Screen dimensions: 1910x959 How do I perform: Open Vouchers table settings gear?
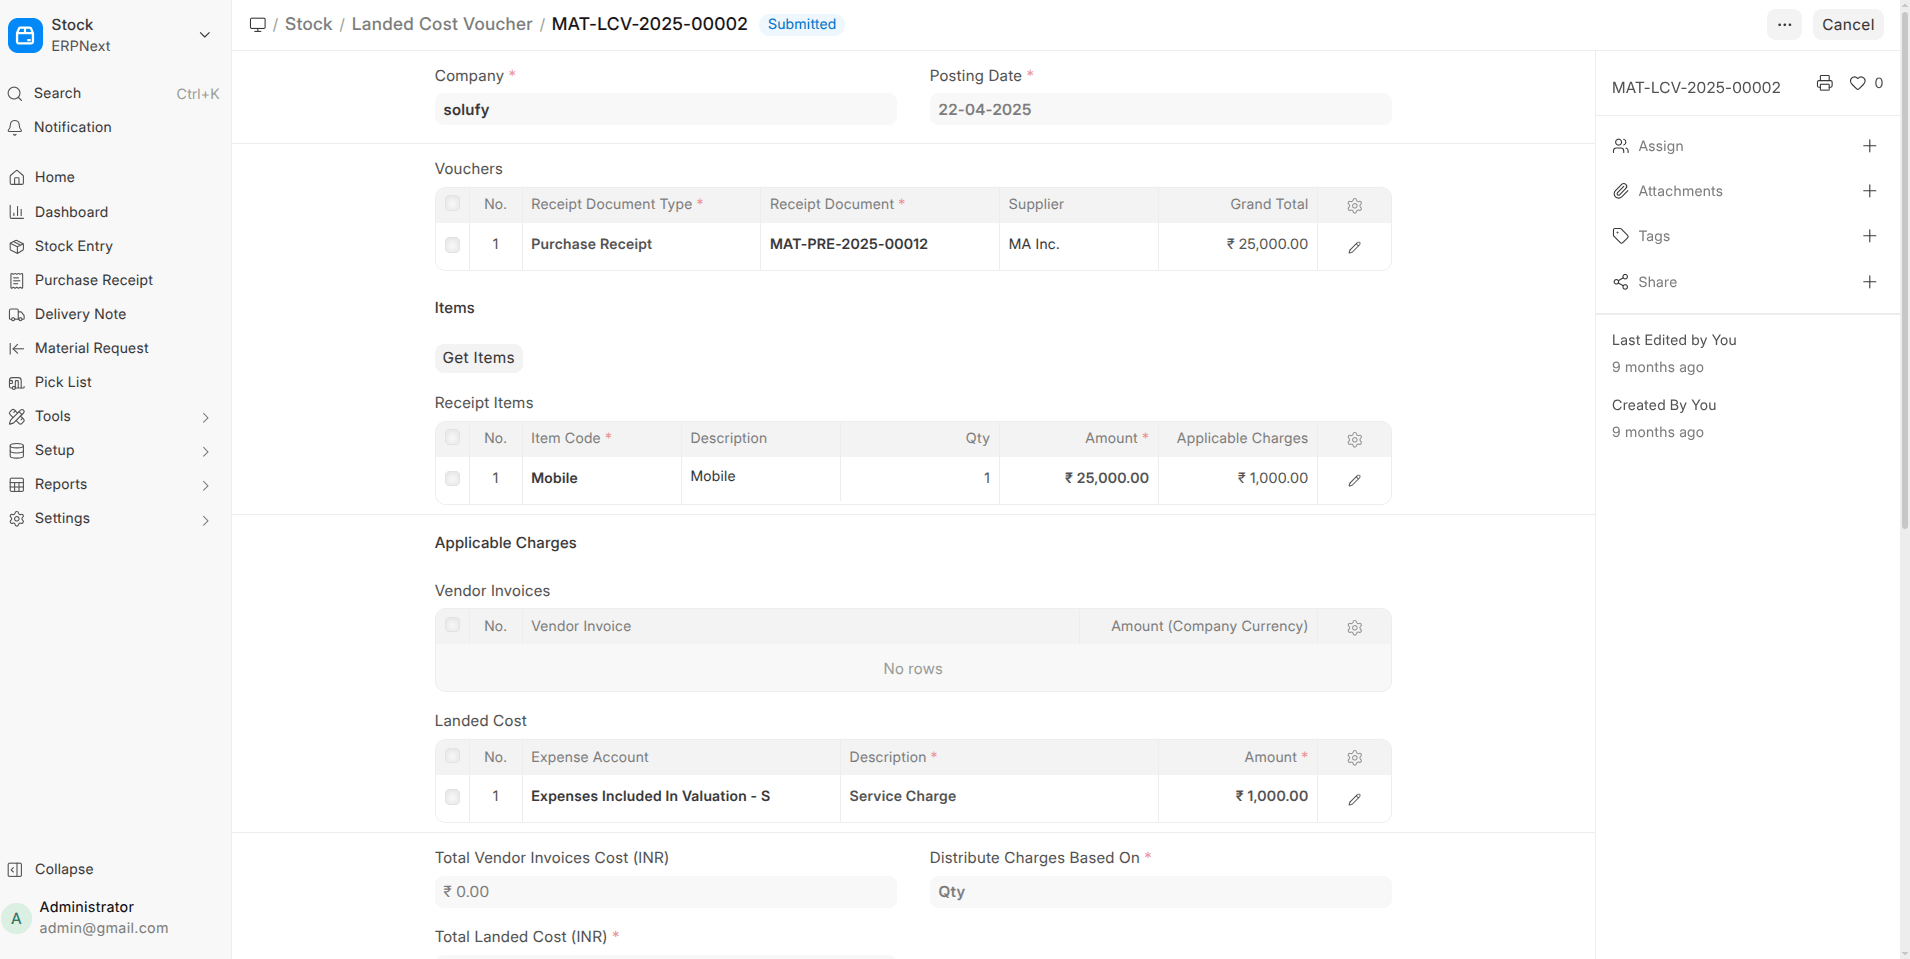pyautogui.click(x=1354, y=205)
